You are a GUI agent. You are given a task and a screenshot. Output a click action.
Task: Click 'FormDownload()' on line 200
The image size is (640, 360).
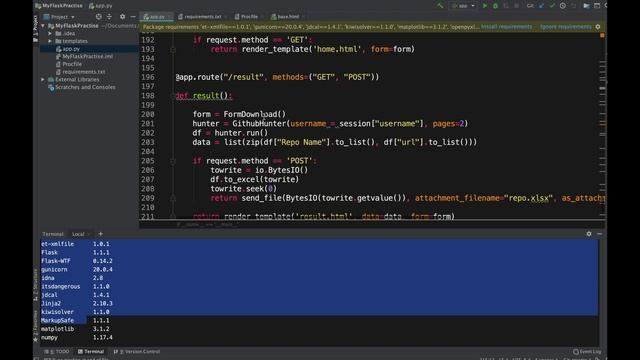point(255,114)
